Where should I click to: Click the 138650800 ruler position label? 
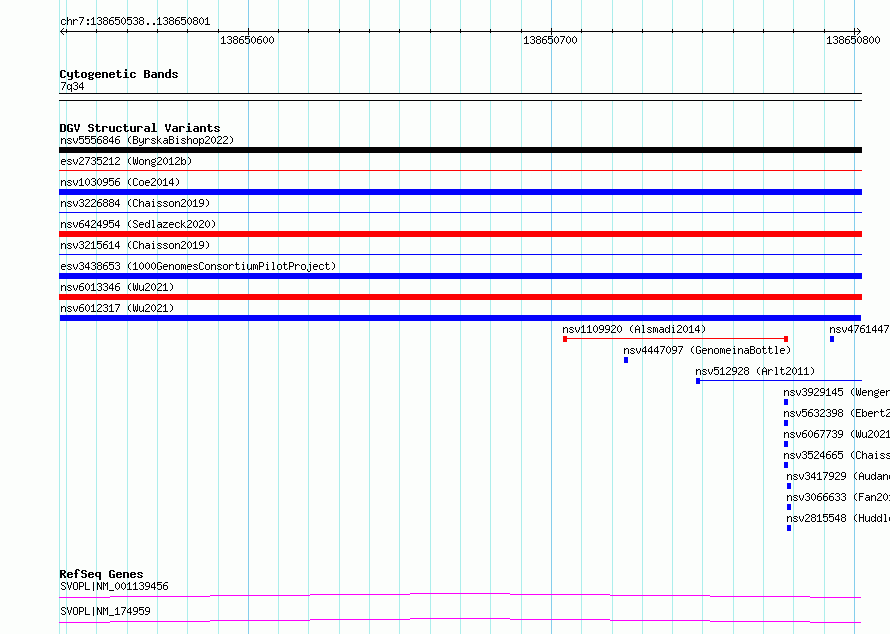click(x=853, y=40)
